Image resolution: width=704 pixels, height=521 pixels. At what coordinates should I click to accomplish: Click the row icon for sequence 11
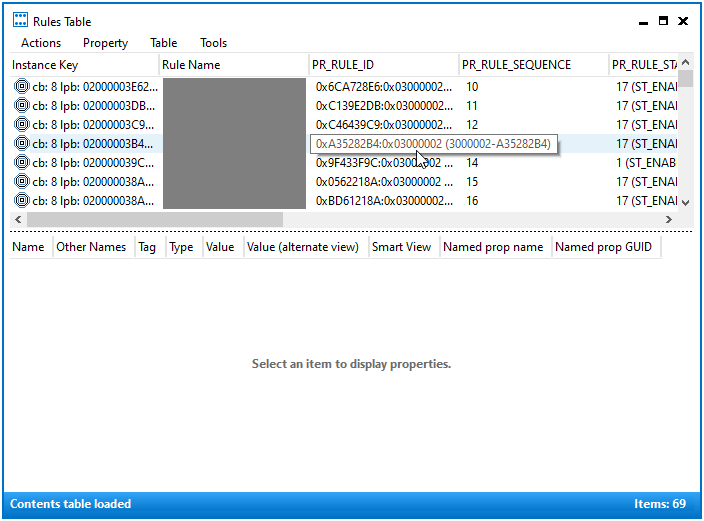tap(21, 106)
